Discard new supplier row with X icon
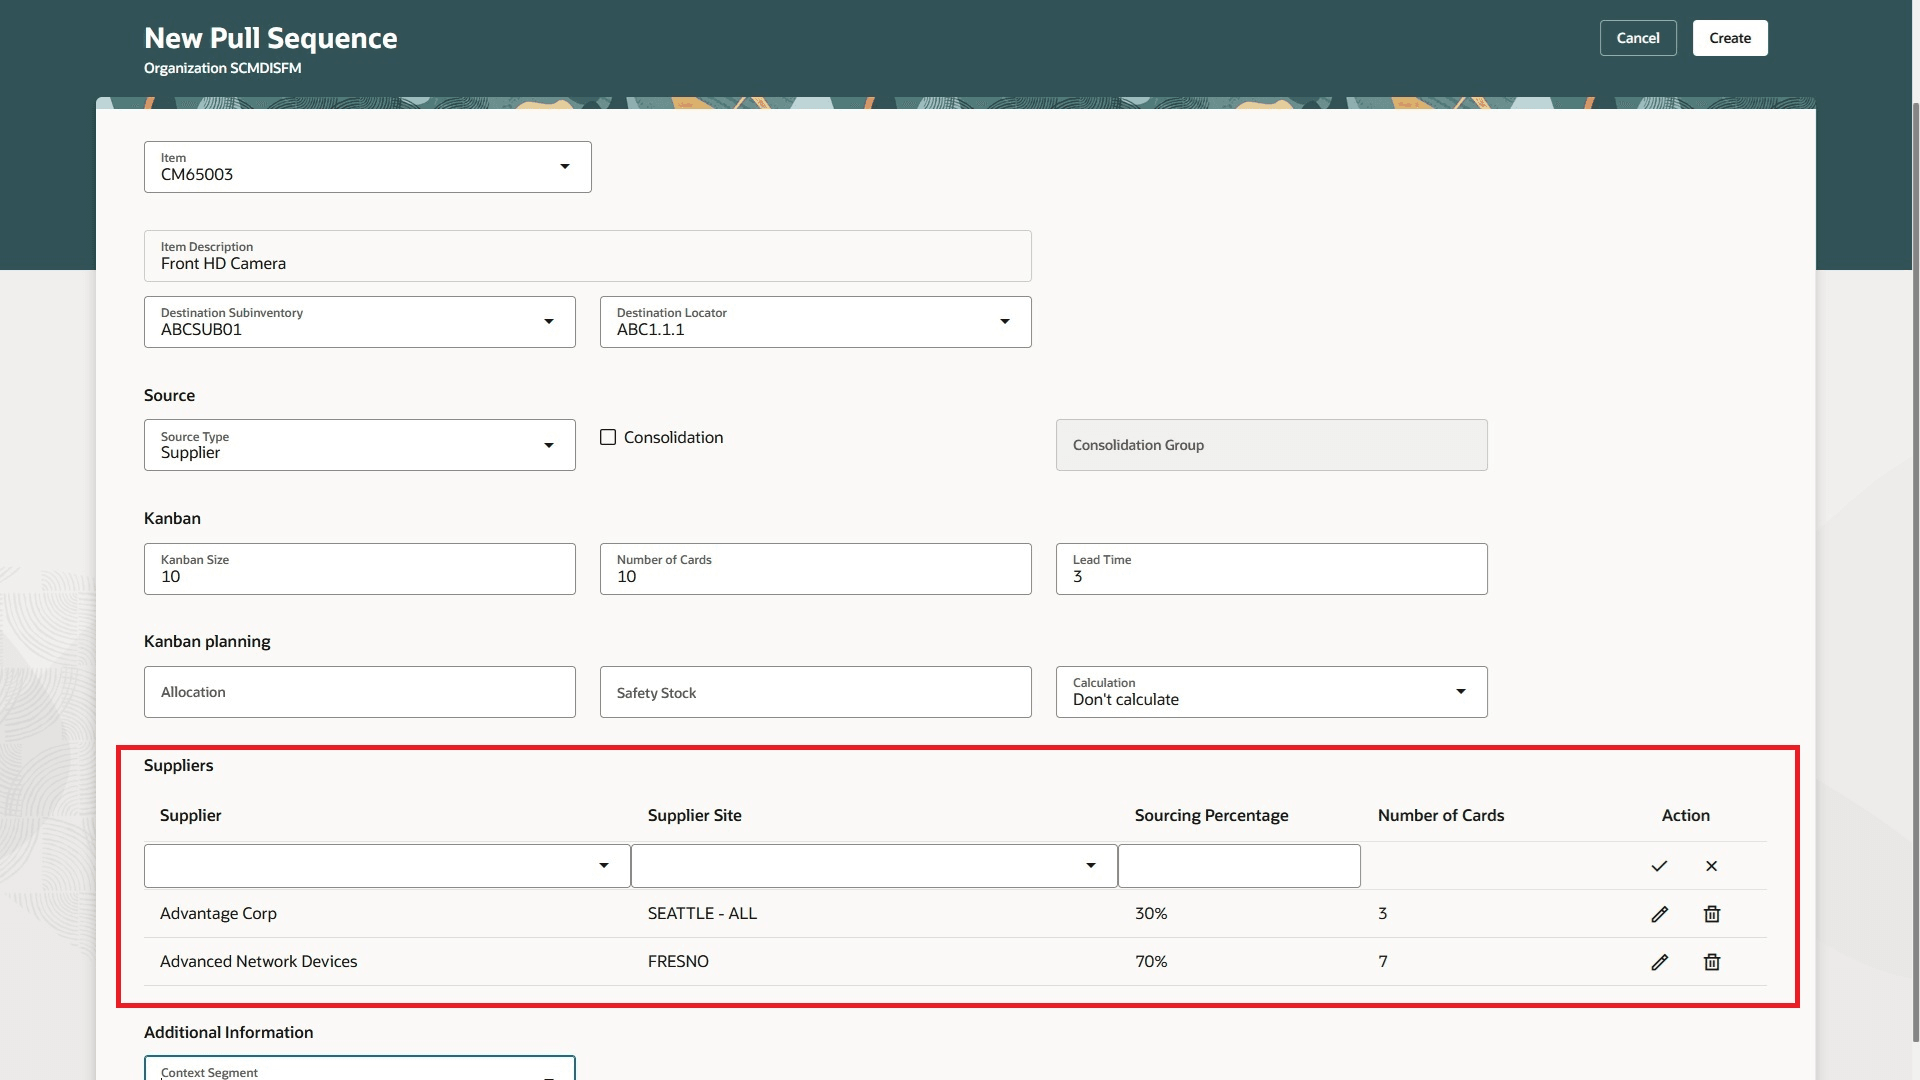Screen dimensions: 1920x1080 click(x=1711, y=866)
